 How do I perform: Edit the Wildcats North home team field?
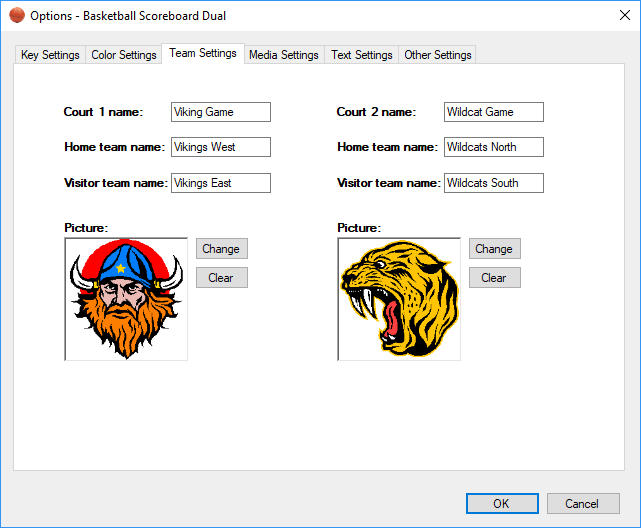pos(493,147)
